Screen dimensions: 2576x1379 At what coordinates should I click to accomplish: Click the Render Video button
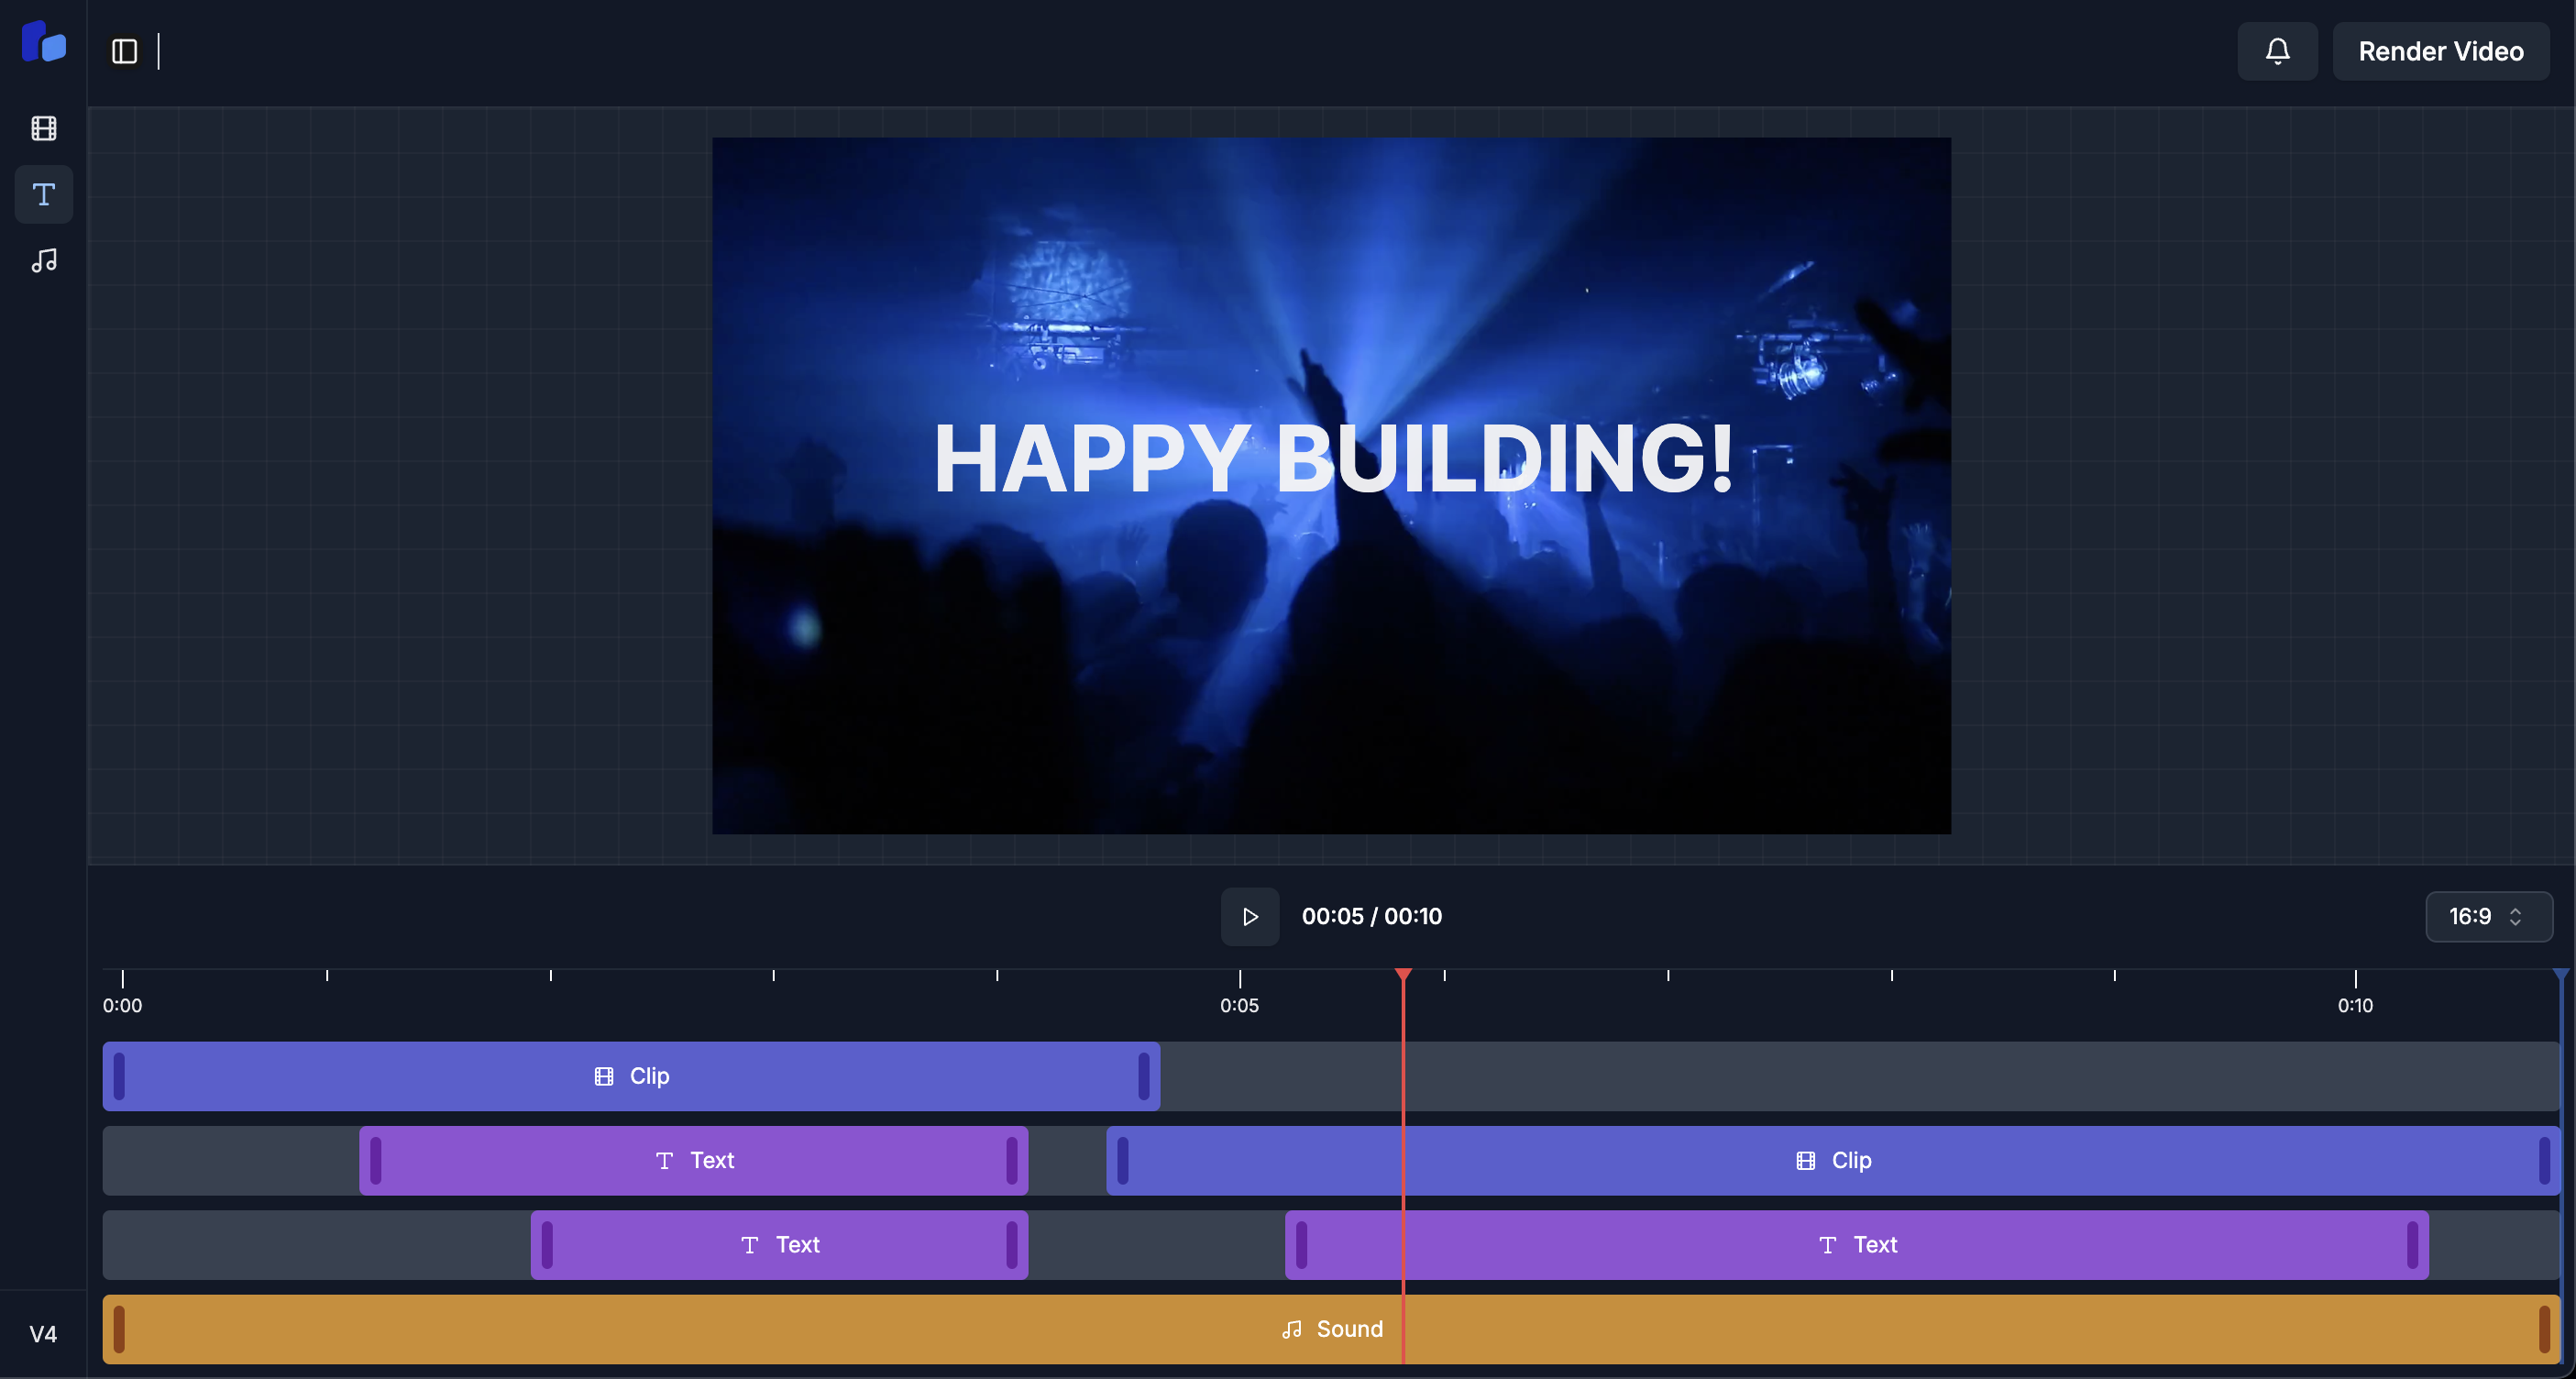click(x=2441, y=50)
